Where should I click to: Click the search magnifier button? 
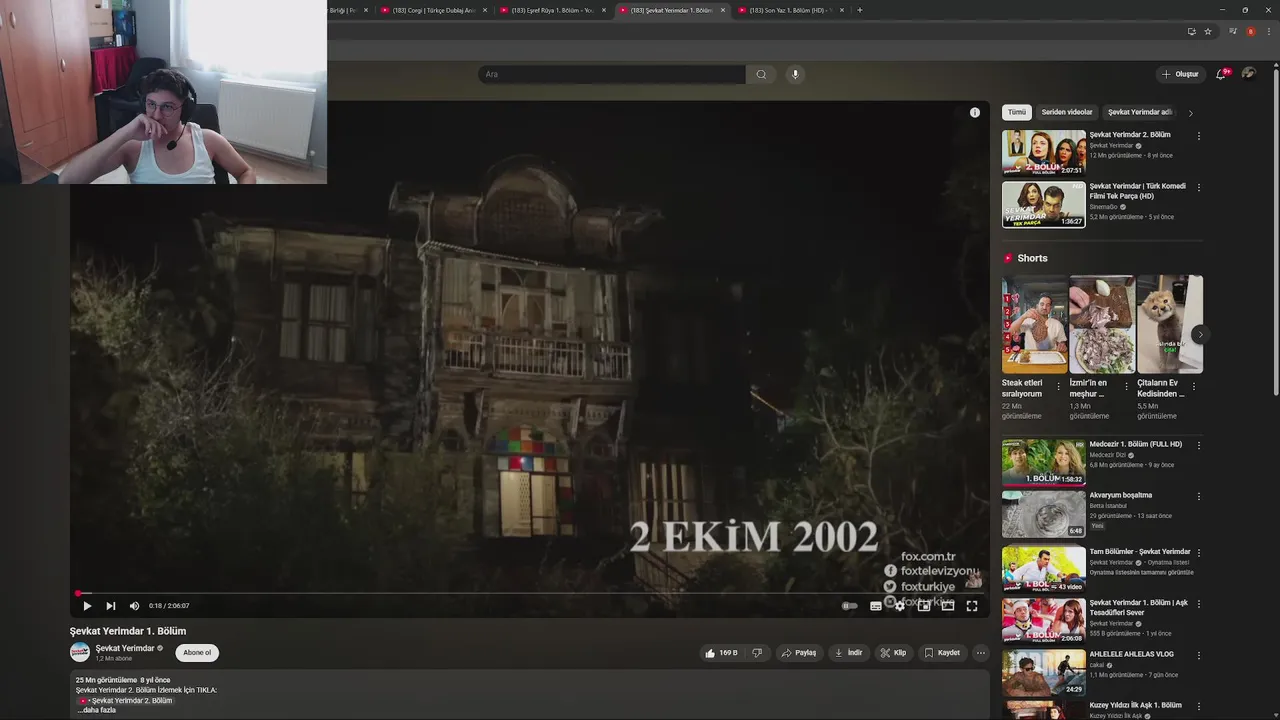pyautogui.click(x=761, y=74)
